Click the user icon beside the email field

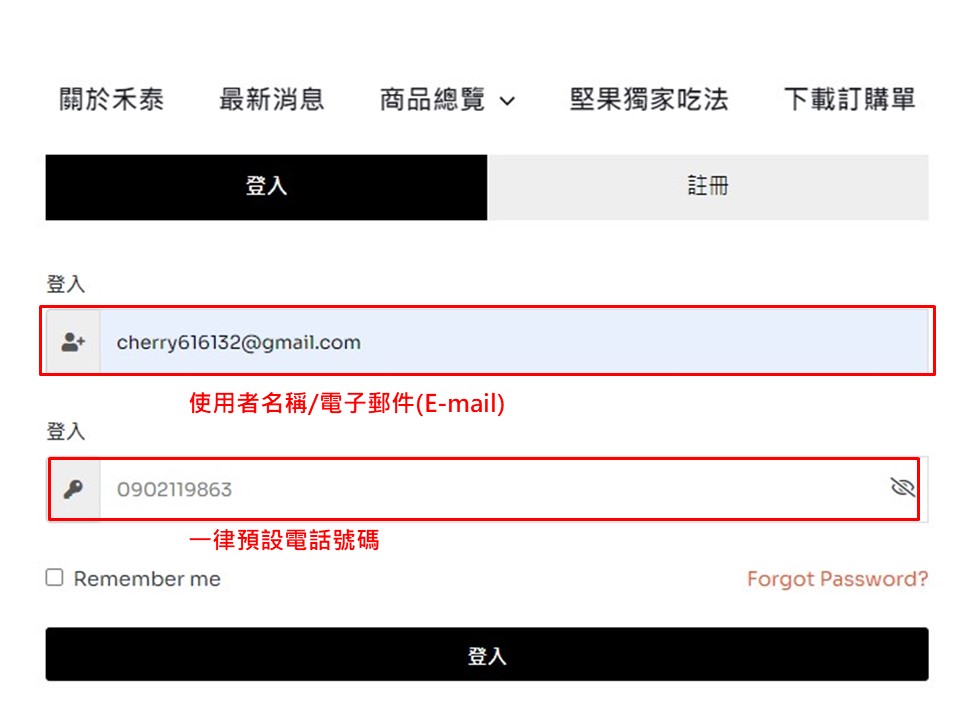point(73,342)
